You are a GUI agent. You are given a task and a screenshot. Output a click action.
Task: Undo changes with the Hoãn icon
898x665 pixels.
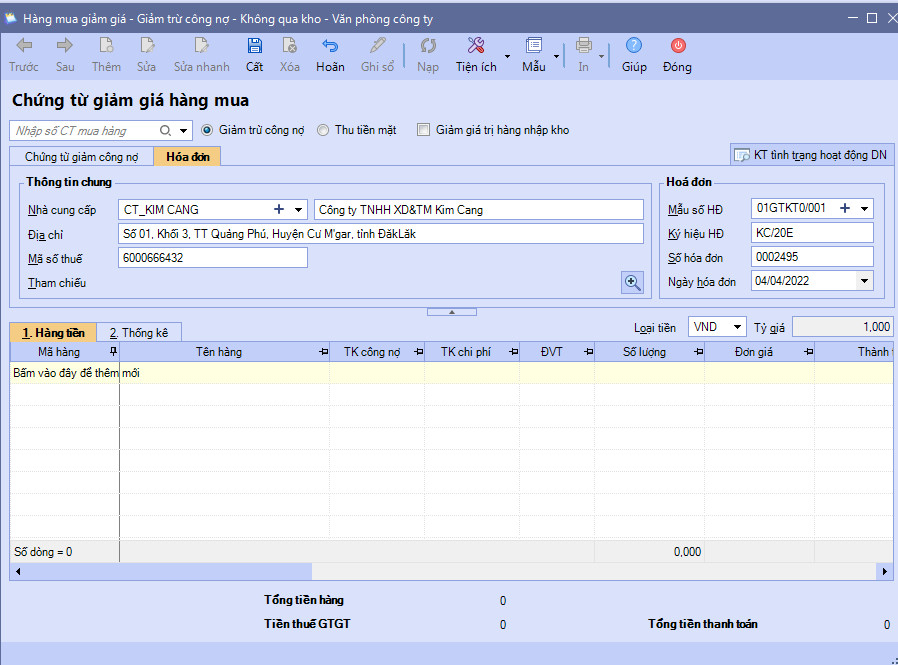coord(330,45)
